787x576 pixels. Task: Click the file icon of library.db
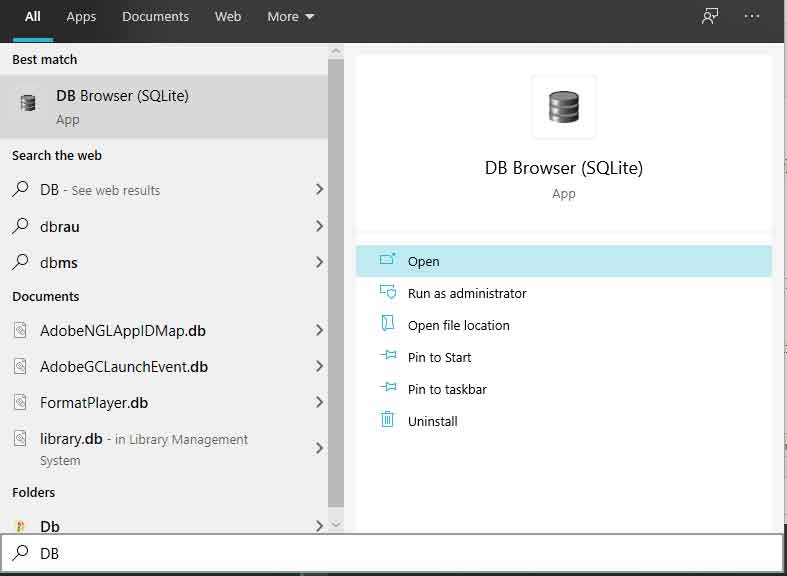[x=20, y=439]
